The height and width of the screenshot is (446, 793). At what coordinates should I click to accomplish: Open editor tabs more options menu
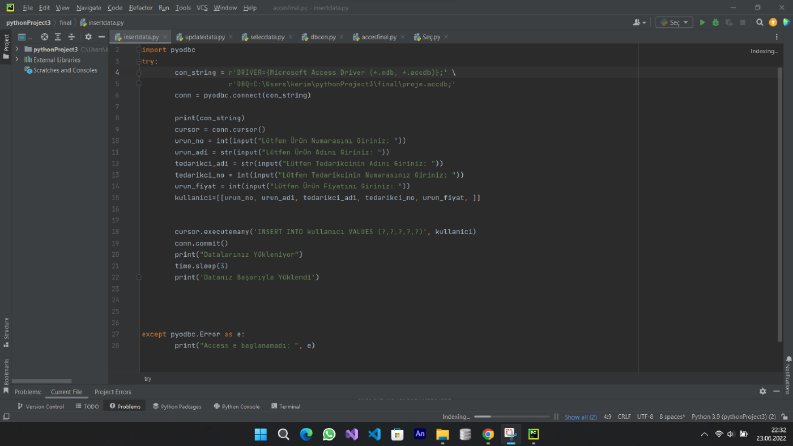[x=777, y=37]
